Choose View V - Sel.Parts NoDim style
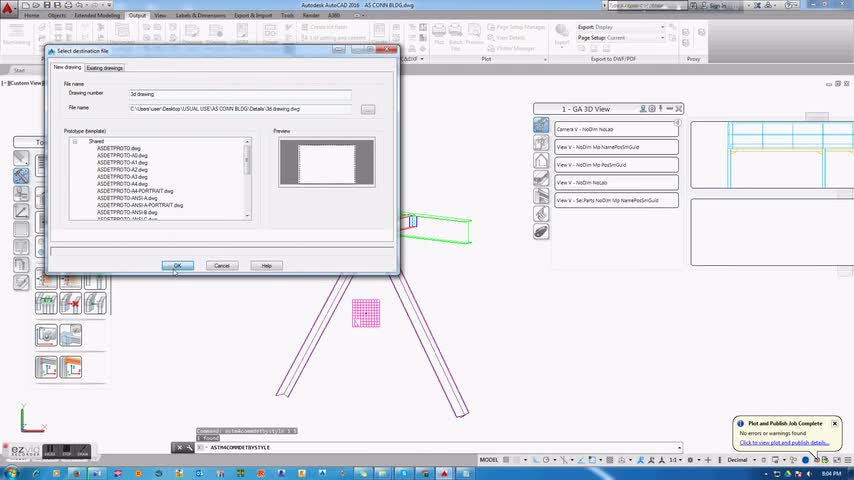This screenshot has width=854, height=480. 616,200
